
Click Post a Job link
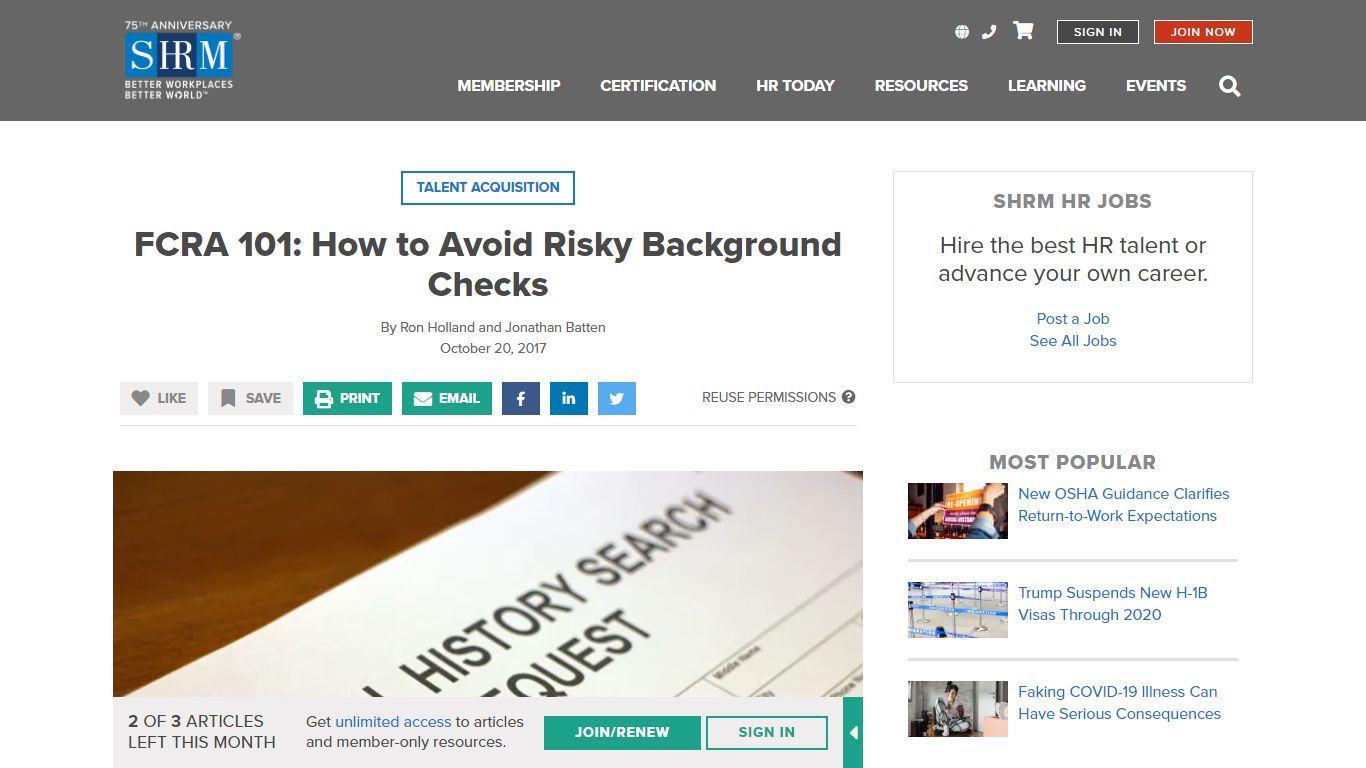pos(1073,319)
